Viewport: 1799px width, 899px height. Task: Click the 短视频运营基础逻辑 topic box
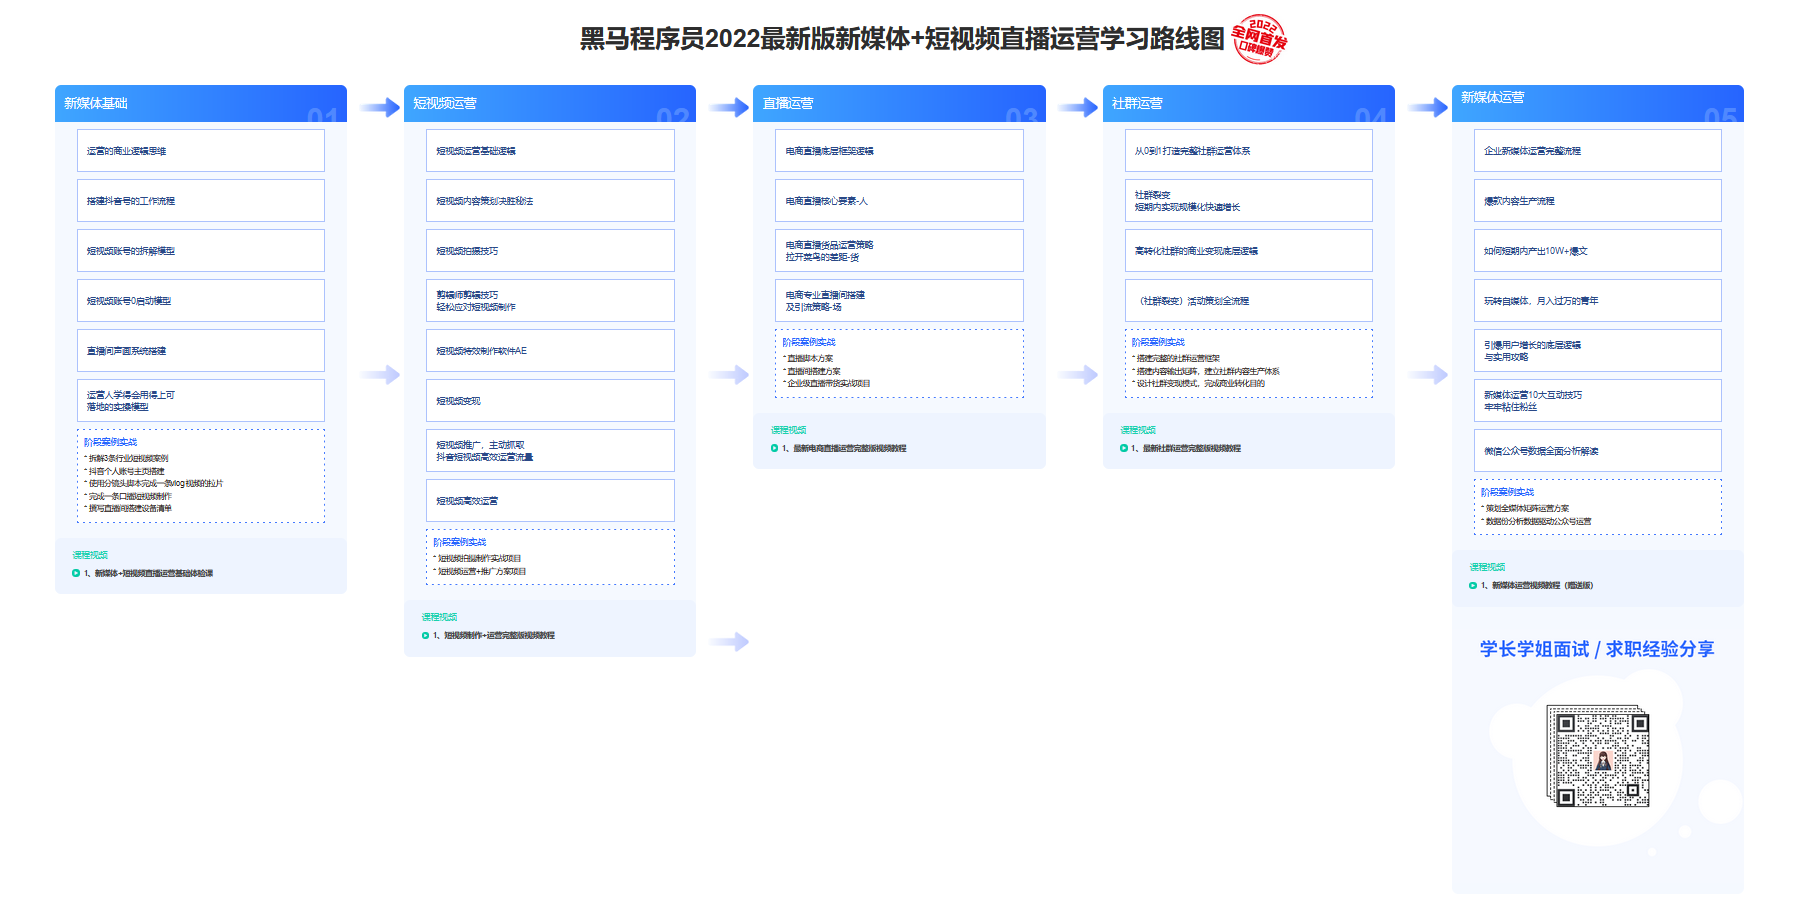click(x=550, y=151)
